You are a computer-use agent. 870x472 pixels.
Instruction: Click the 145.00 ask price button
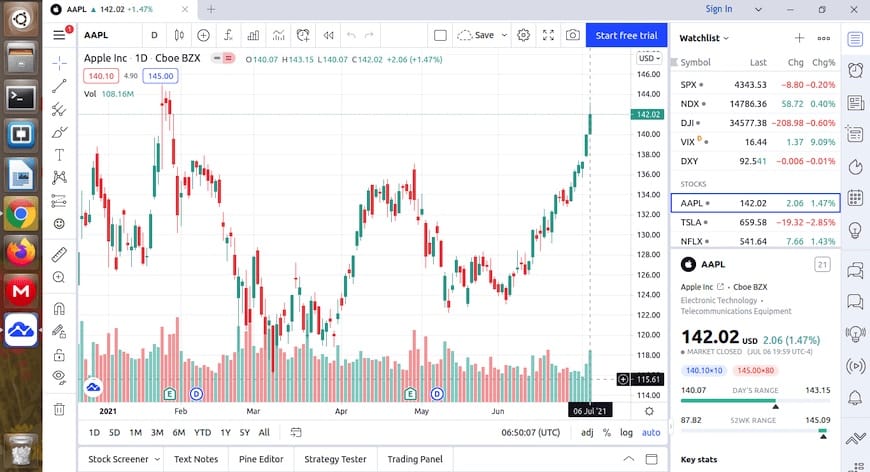[x=160, y=76]
